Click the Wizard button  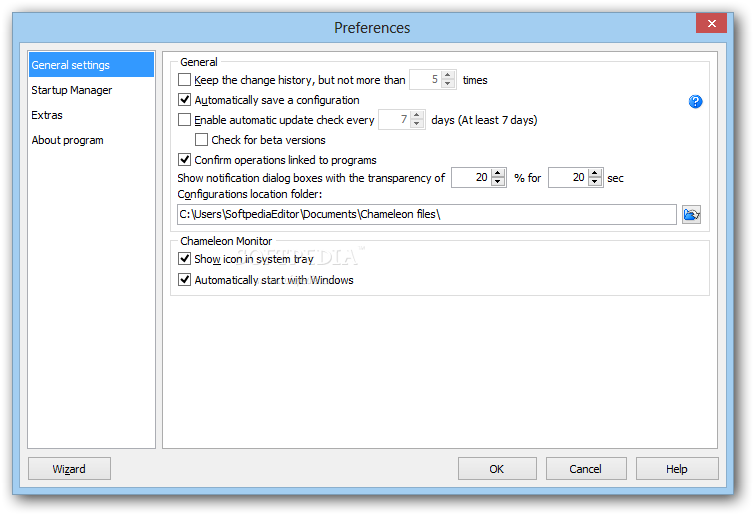pyautogui.click(x=69, y=469)
